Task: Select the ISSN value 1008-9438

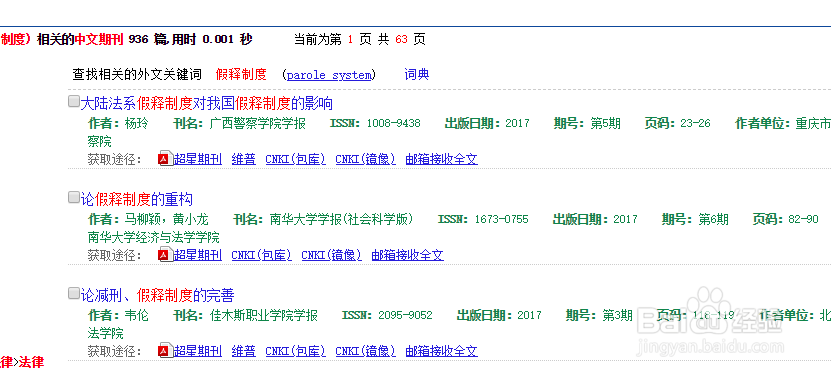Action: (x=393, y=124)
